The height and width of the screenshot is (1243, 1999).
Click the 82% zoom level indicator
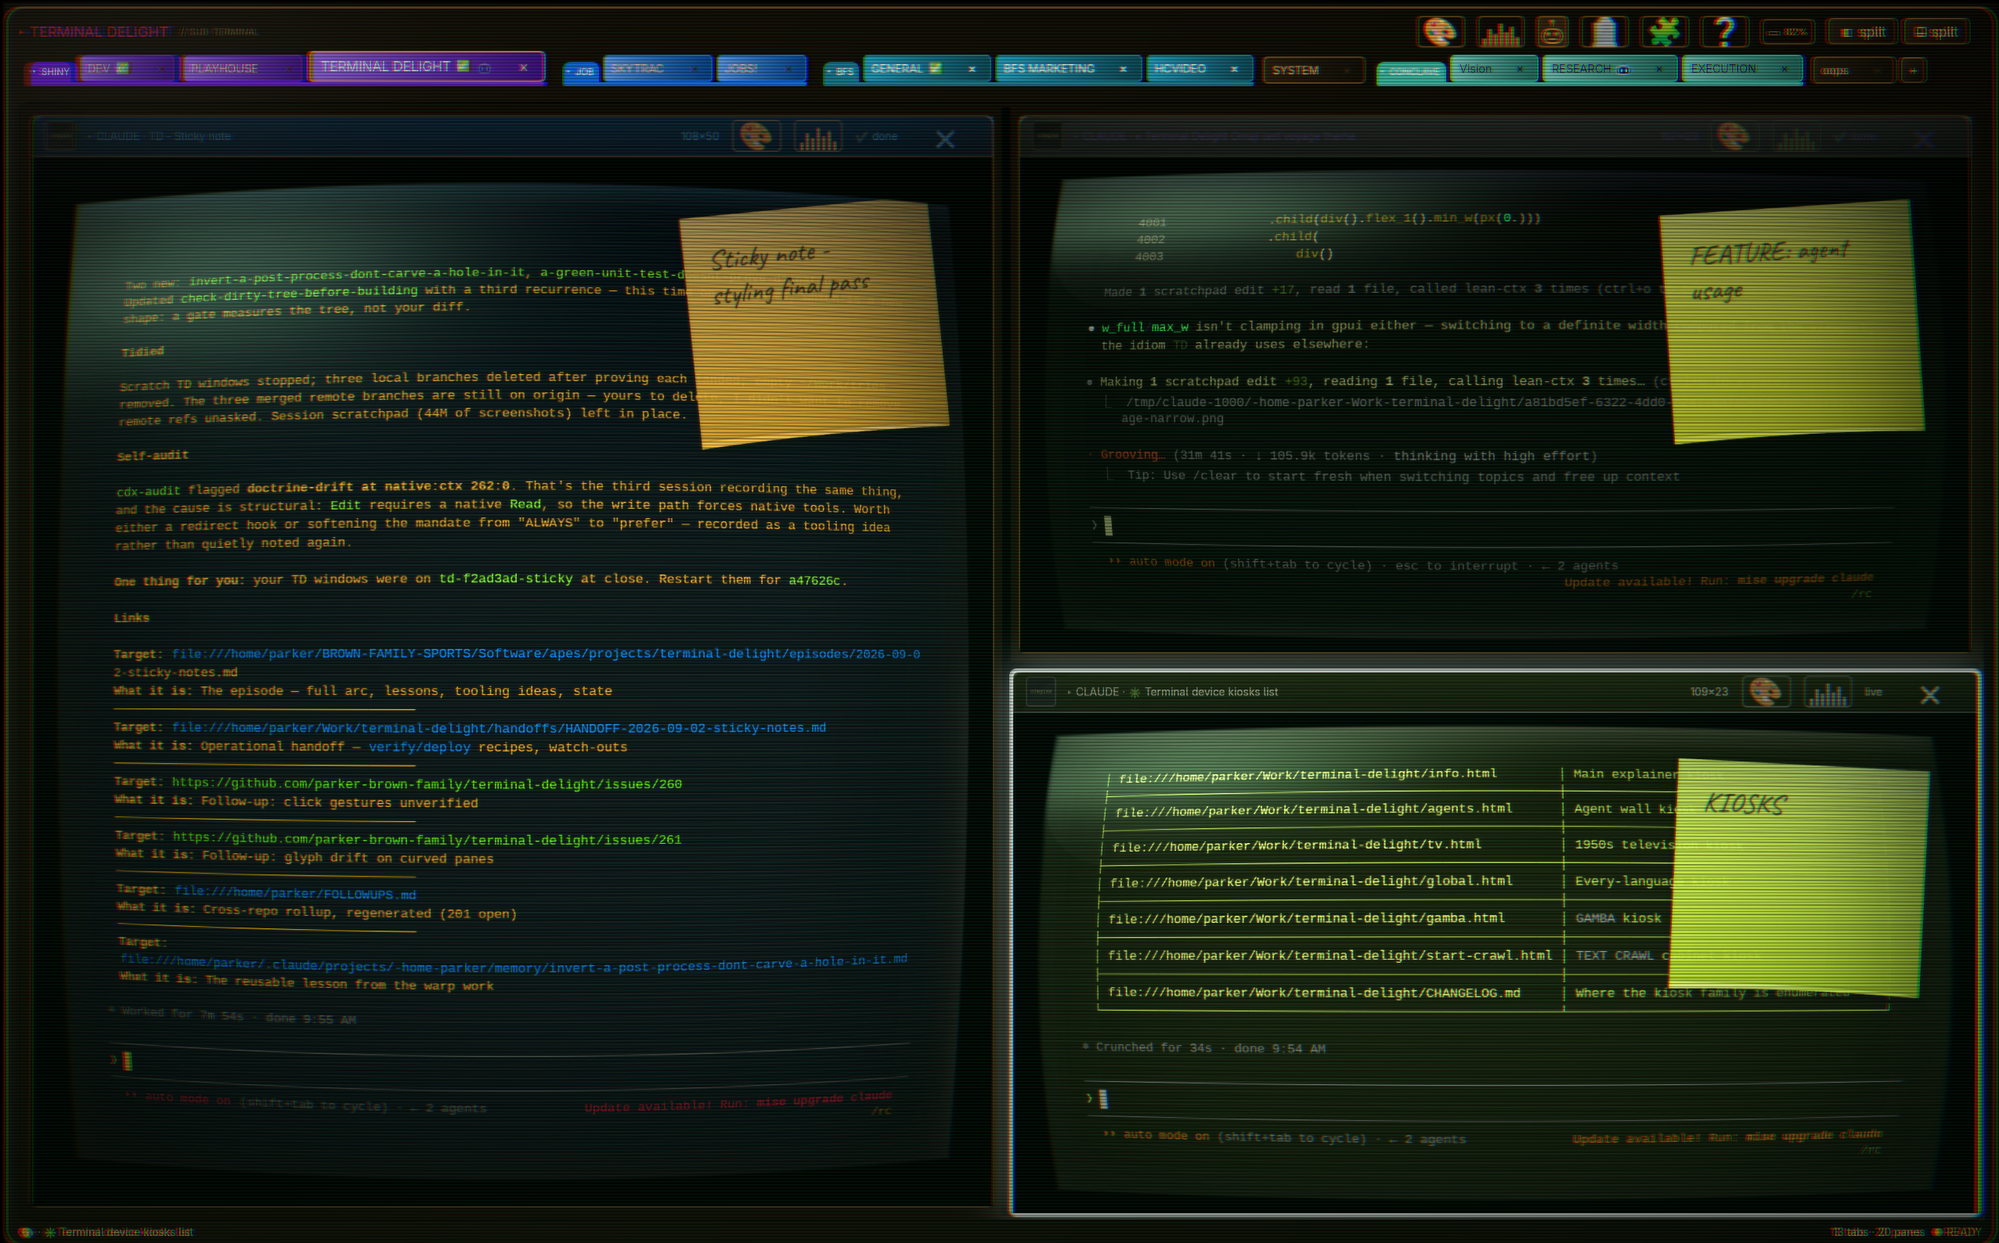click(x=1788, y=32)
